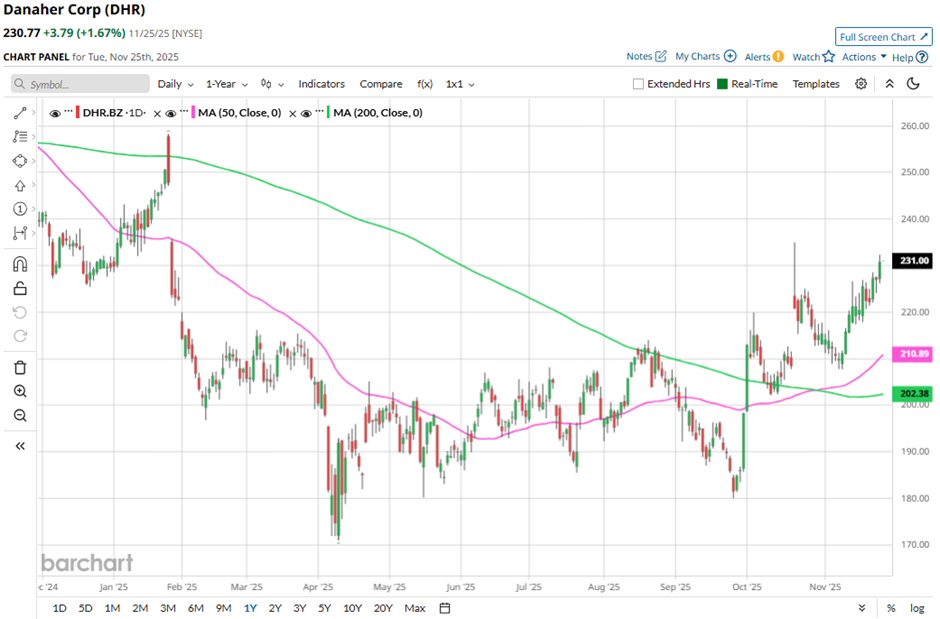Click the Symbol search field

click(80, 84)
